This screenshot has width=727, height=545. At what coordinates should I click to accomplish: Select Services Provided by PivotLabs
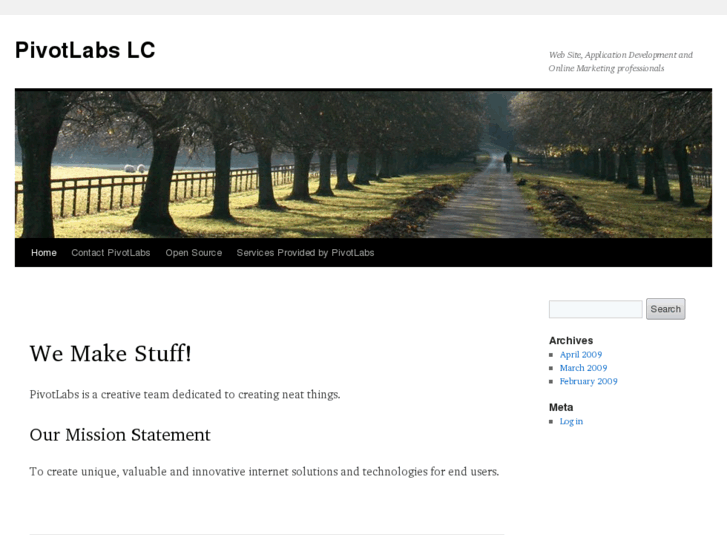tap(305, 253)
